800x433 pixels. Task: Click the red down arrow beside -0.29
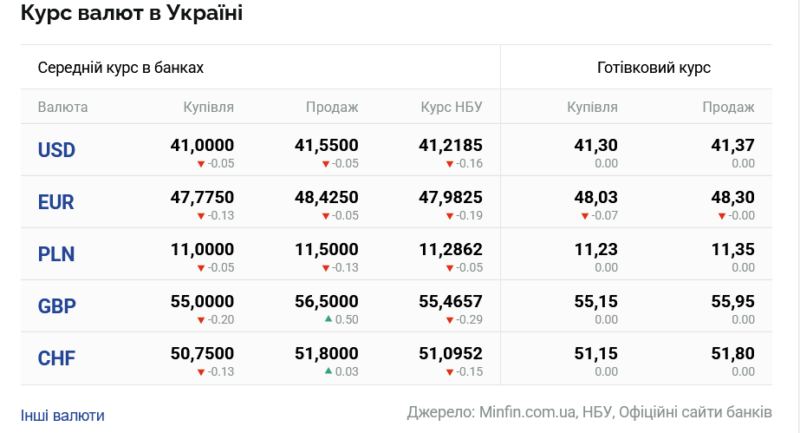[449, 319]
